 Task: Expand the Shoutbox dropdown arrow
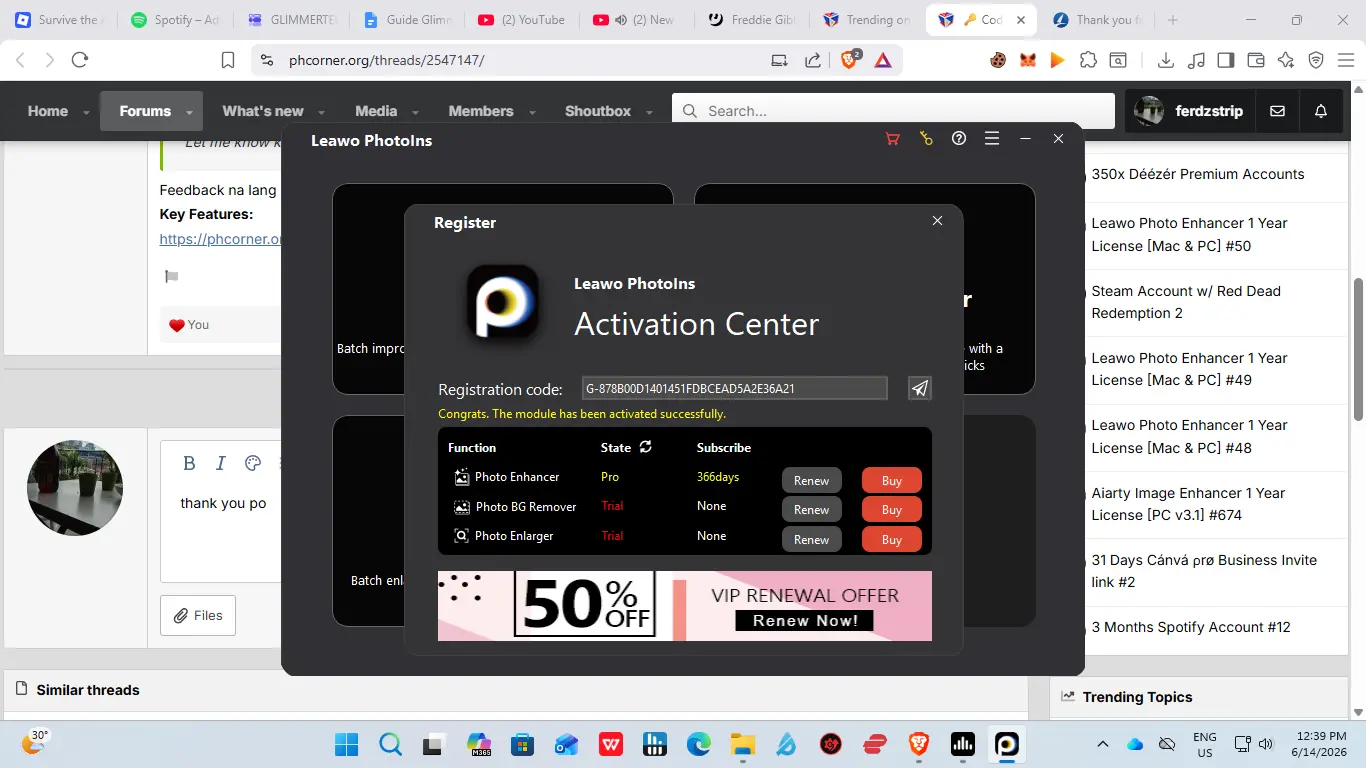pos(649,112)
